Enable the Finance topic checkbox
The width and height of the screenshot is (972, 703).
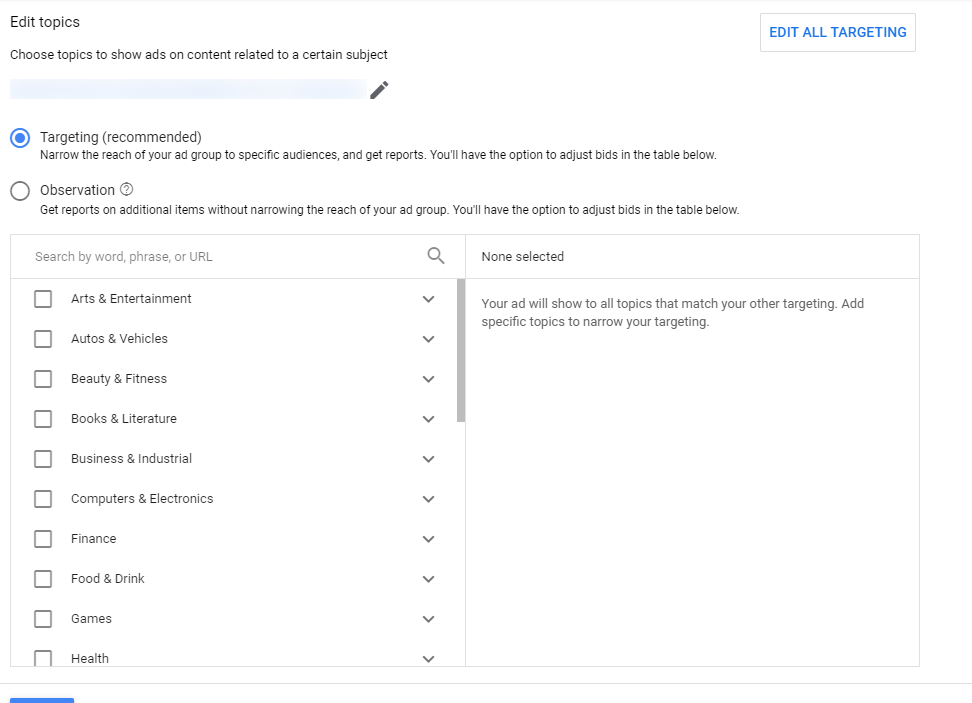(x=43, y=539)
